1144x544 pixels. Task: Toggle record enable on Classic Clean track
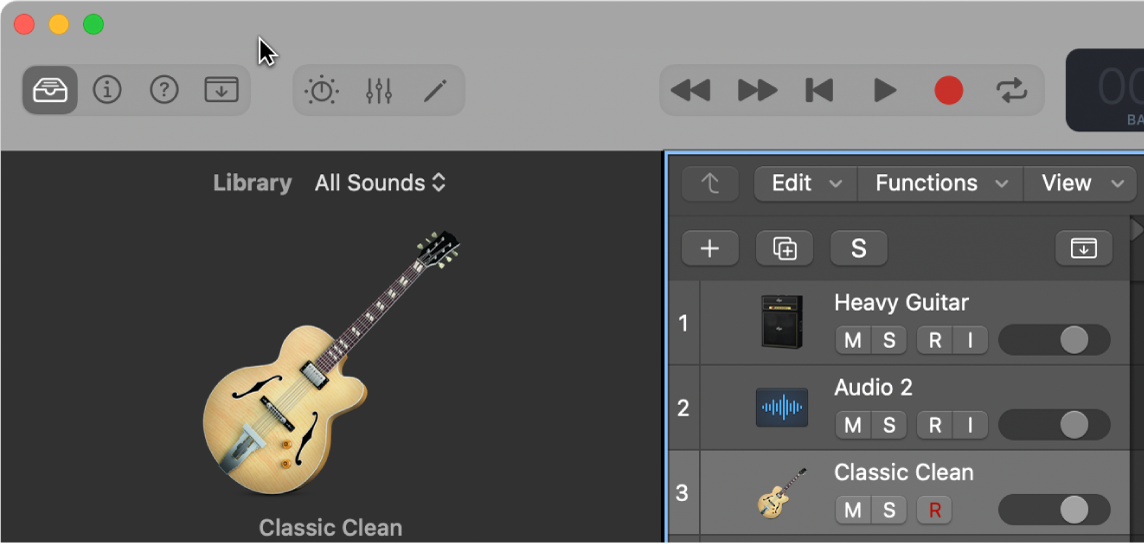(935, 510)
